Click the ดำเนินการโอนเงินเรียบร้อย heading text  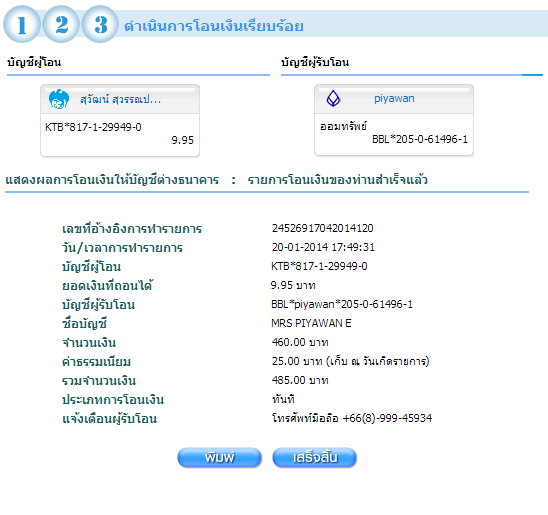coord(214,26)
